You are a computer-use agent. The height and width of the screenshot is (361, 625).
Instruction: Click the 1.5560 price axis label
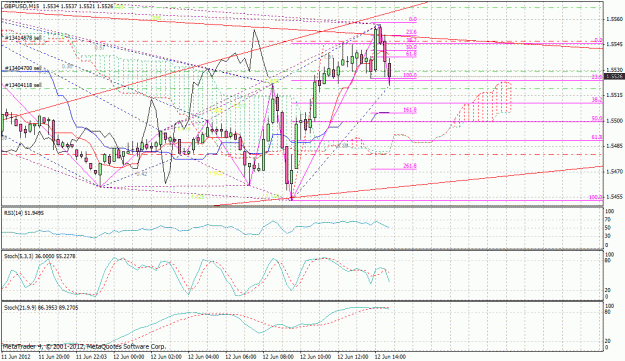pos(614,19)
